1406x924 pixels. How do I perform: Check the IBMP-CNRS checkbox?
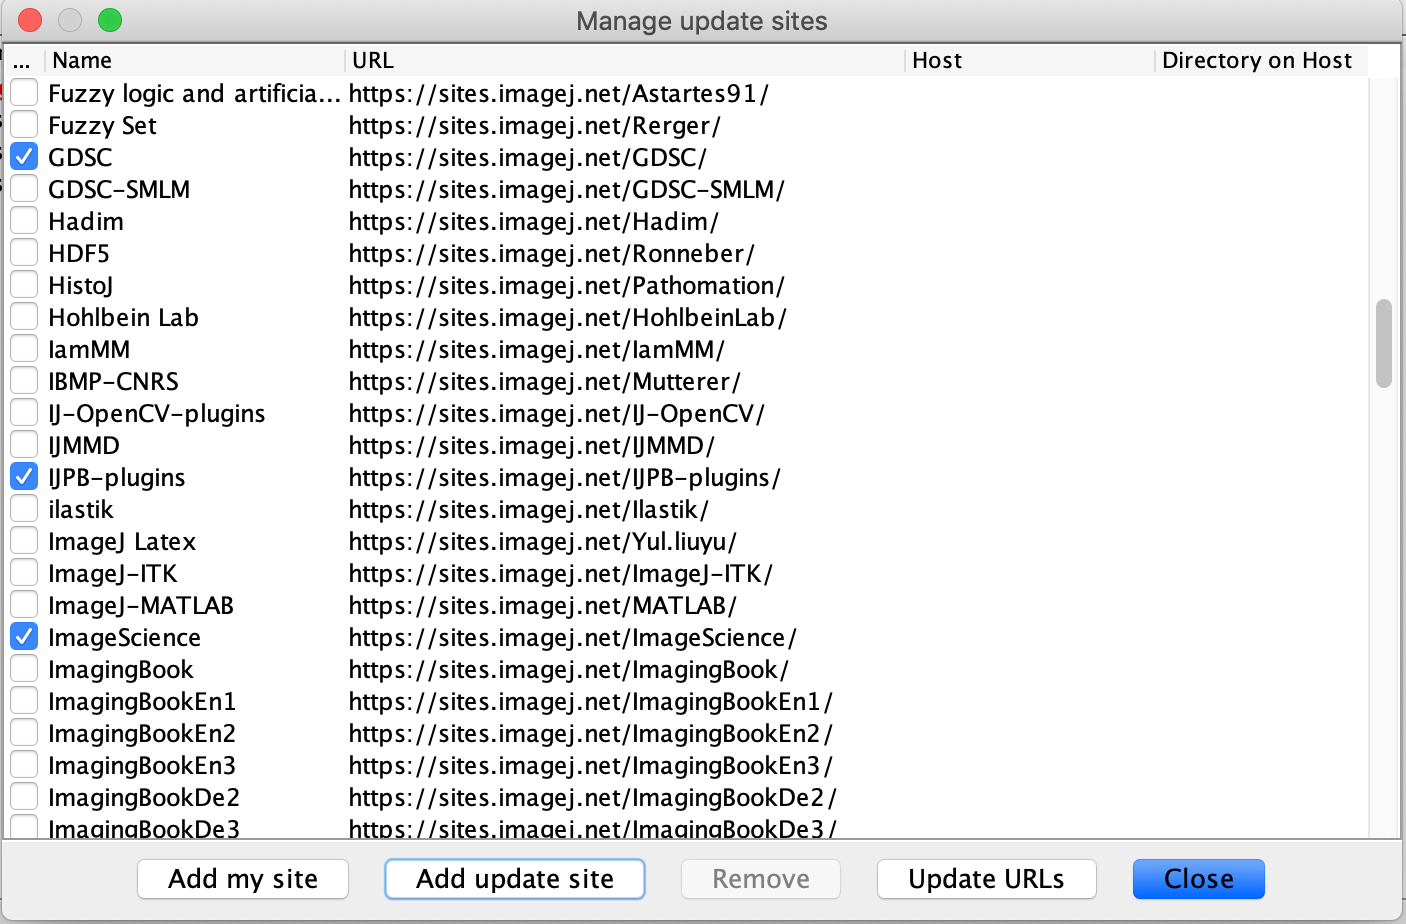point(24,381)
